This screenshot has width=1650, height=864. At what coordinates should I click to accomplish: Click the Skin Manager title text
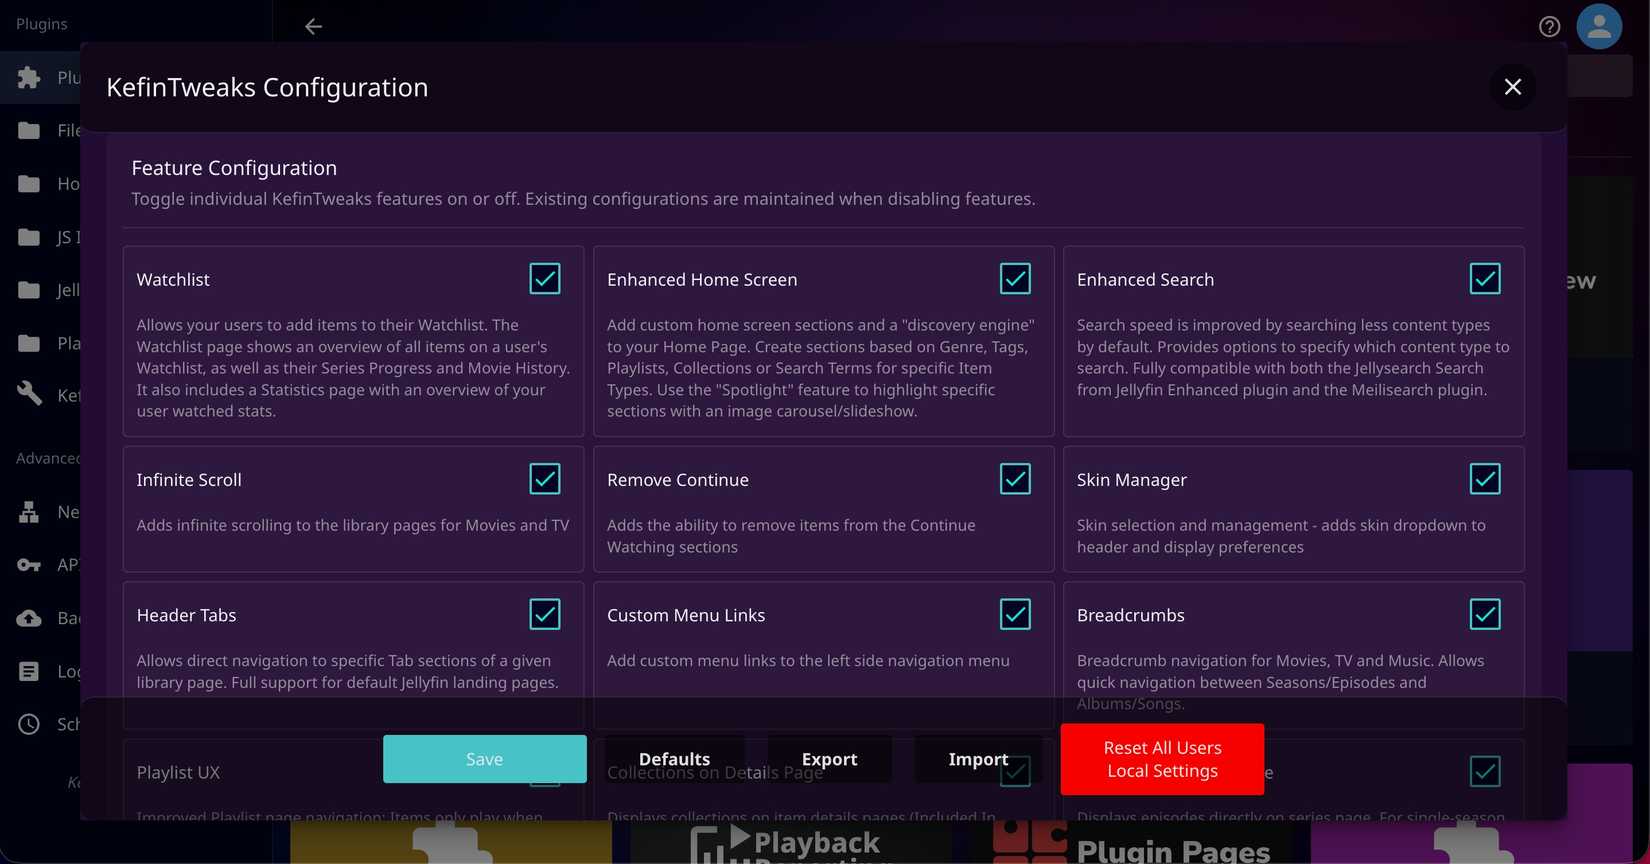(1131, 480)
